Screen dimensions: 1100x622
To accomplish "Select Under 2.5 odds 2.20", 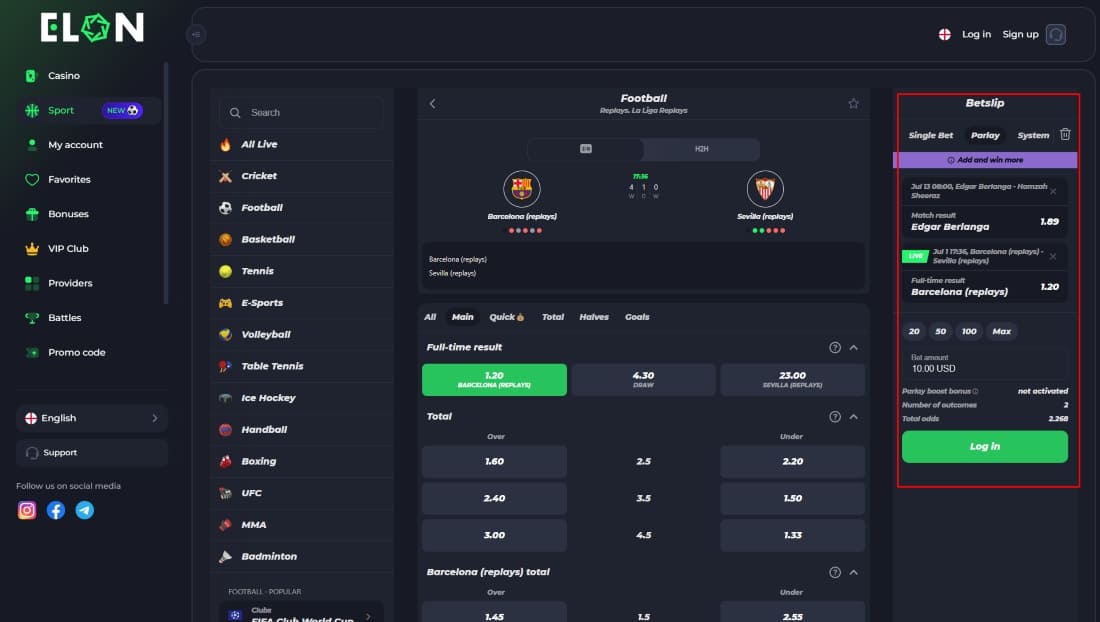I will tap(792, 461).
